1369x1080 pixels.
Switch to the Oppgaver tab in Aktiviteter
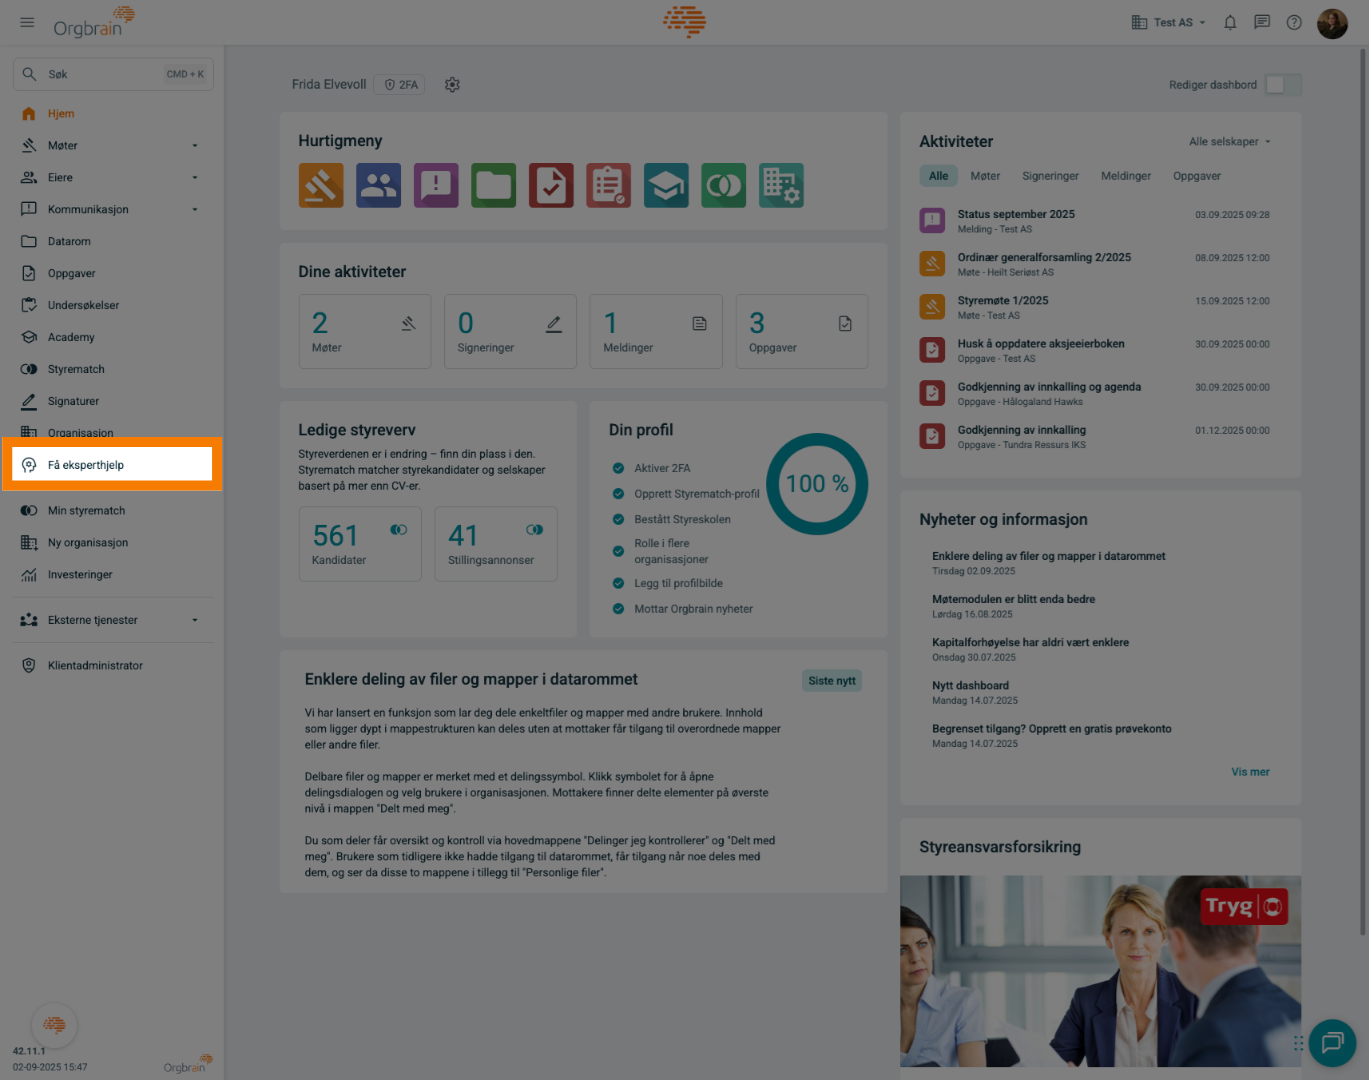(x=1197, y=176)
